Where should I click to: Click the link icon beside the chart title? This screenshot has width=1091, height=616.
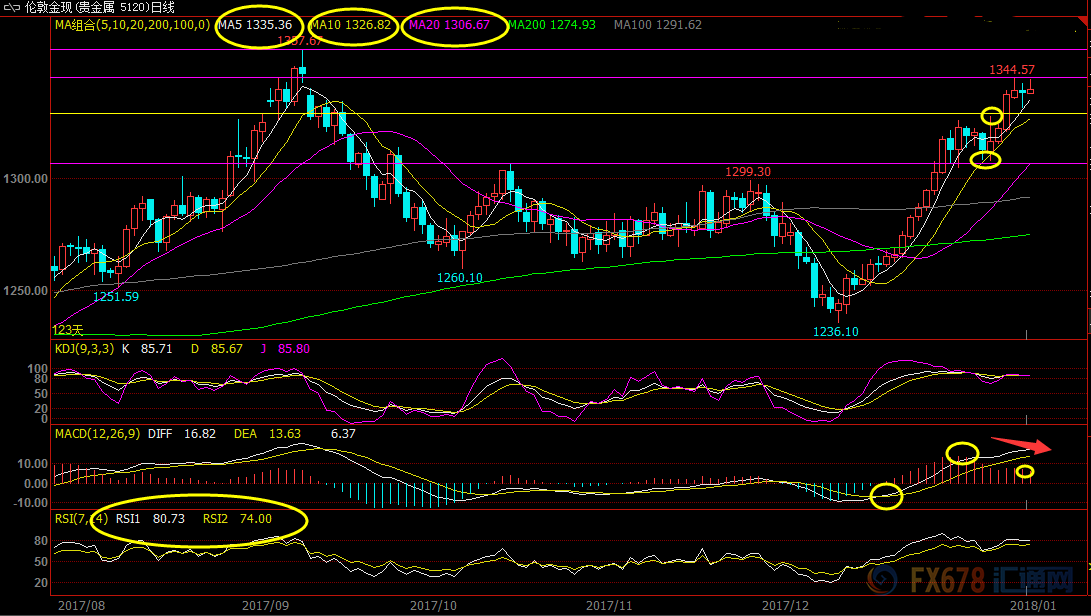8,7
